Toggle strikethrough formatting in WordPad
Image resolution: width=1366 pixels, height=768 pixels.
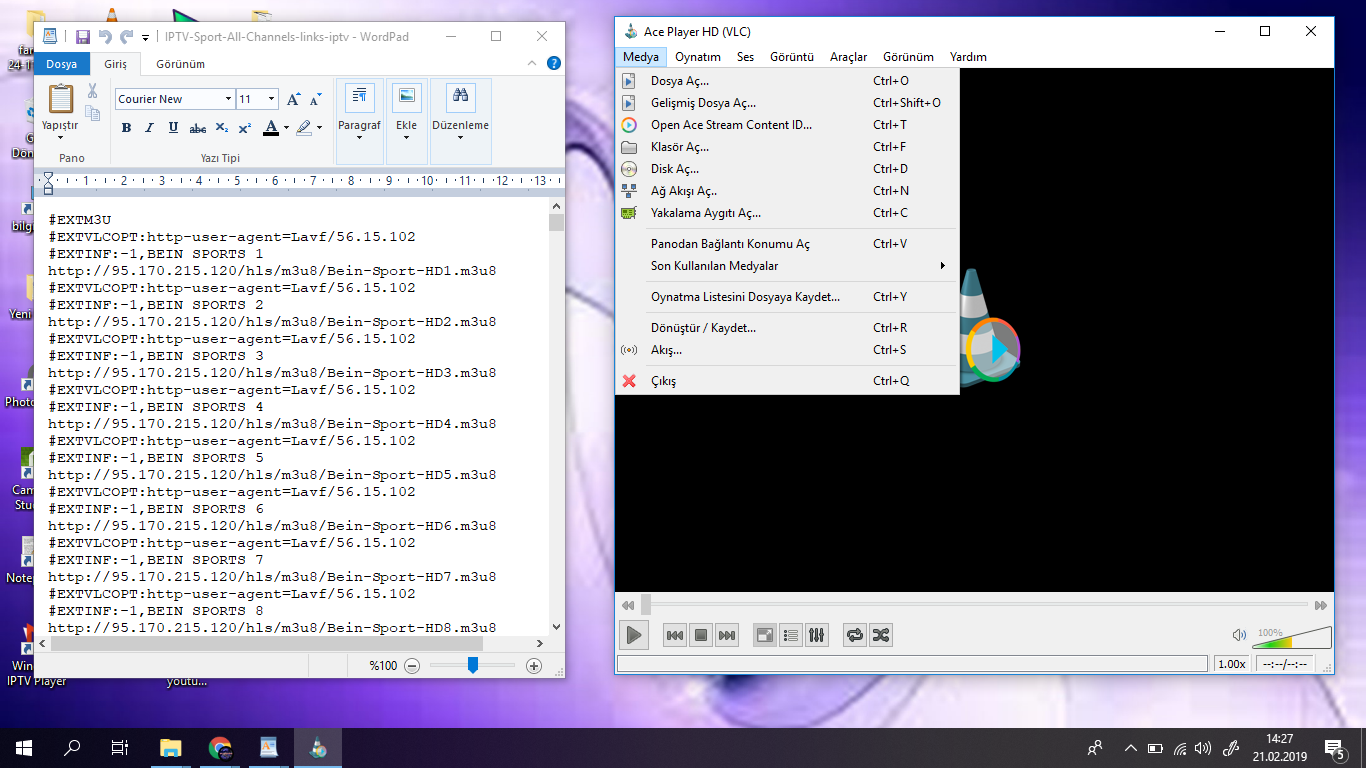tap(198, 128)
